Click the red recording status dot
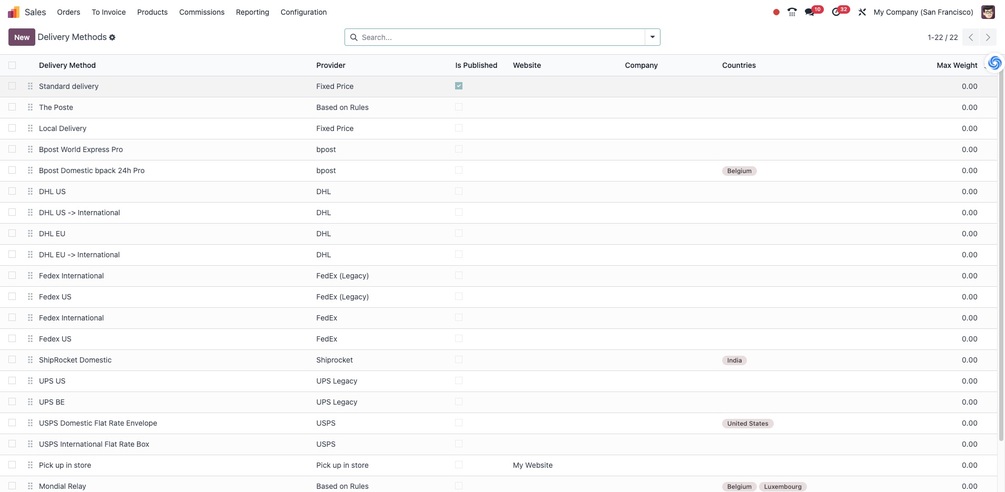The height and width of the screenshot is (492, 1005). point(776,12)
